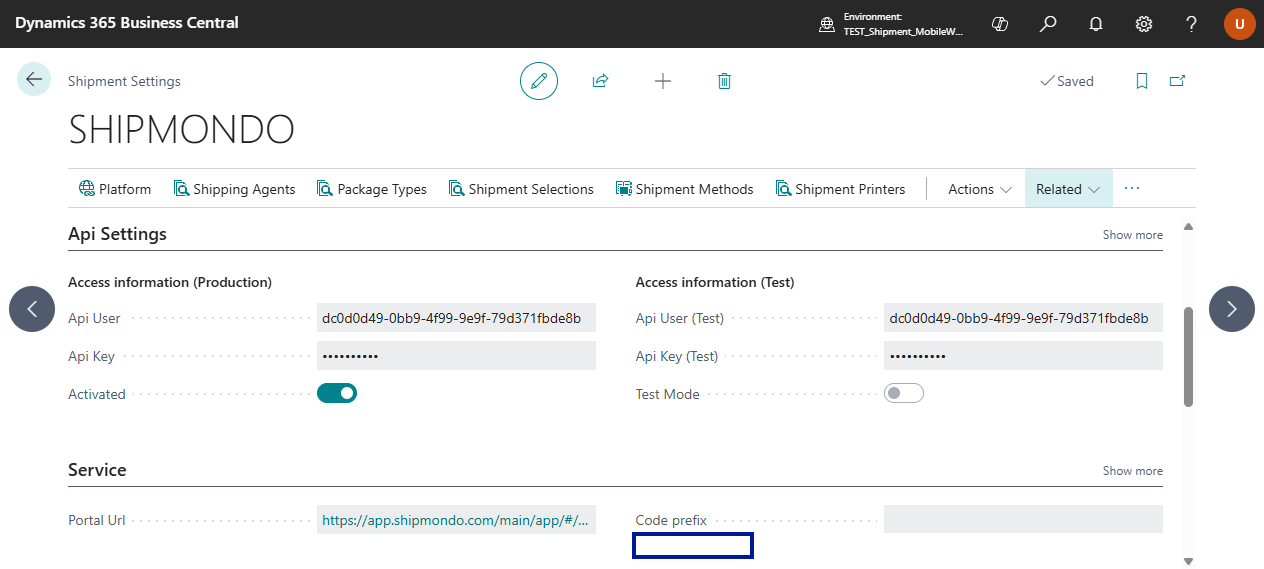Expand the Related menu

click(1068, 189)
